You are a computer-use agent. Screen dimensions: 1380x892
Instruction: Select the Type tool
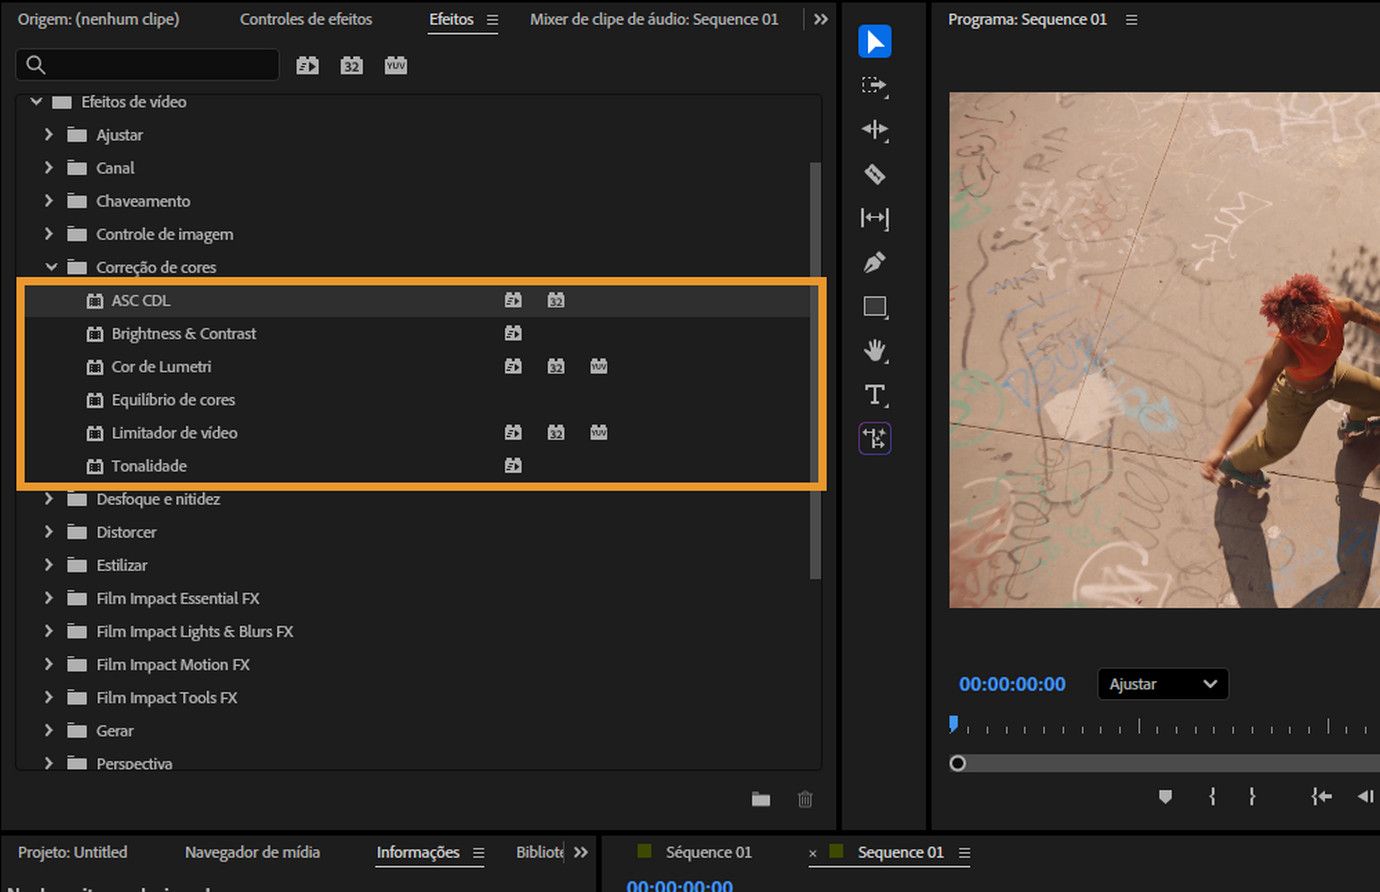874,394
